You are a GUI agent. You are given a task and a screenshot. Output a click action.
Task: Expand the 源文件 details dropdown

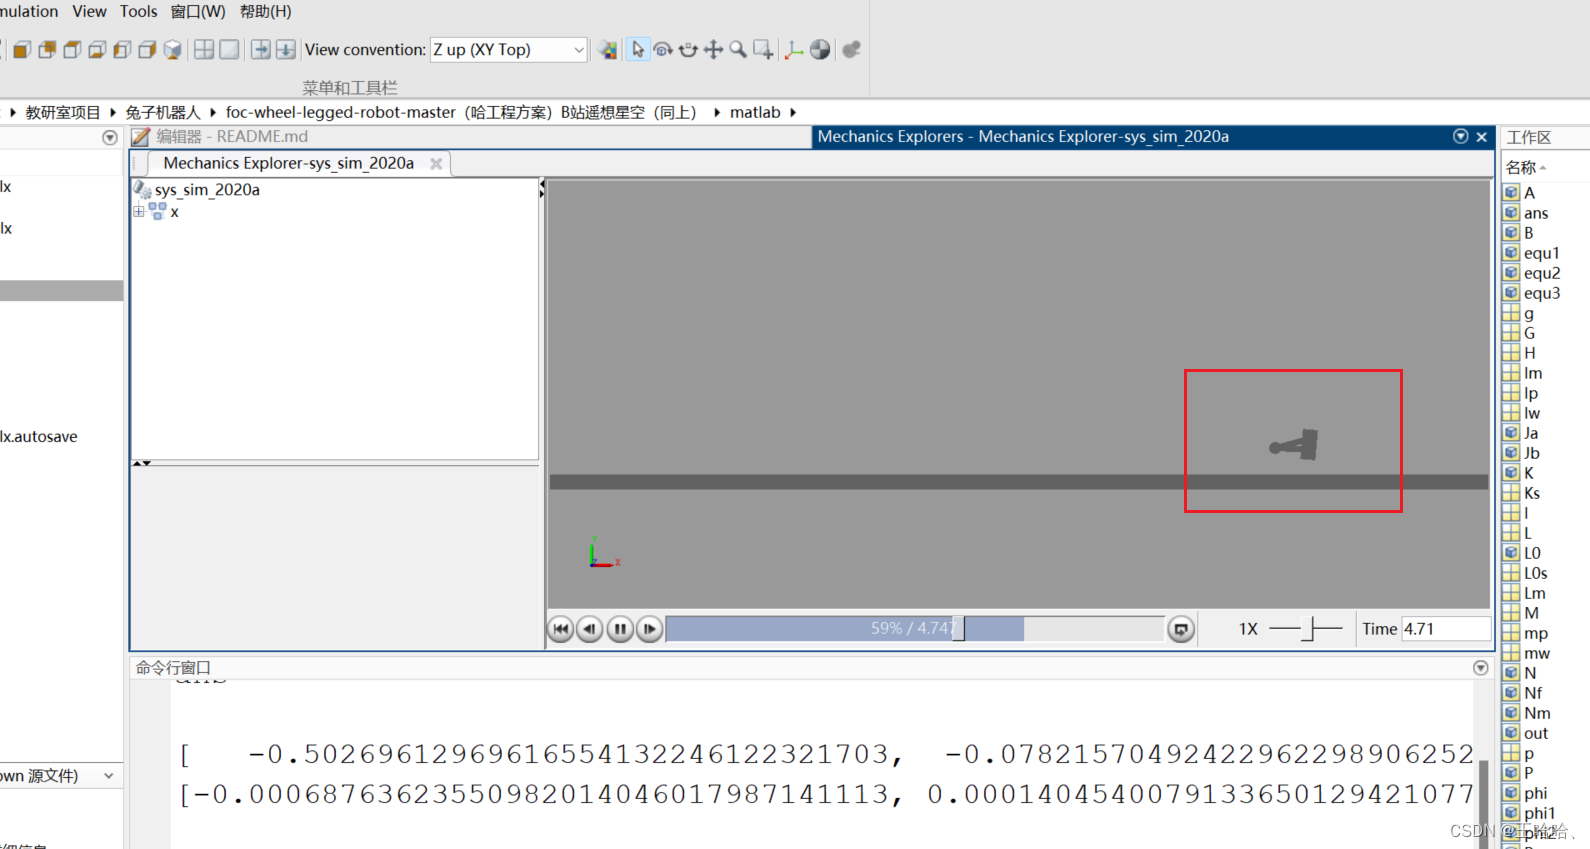[x=109, y=776]
